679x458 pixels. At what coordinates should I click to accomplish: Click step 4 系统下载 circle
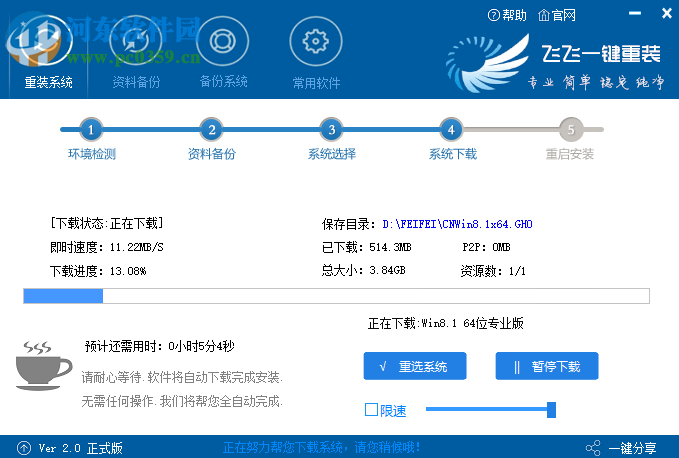[x=451, y=129]
